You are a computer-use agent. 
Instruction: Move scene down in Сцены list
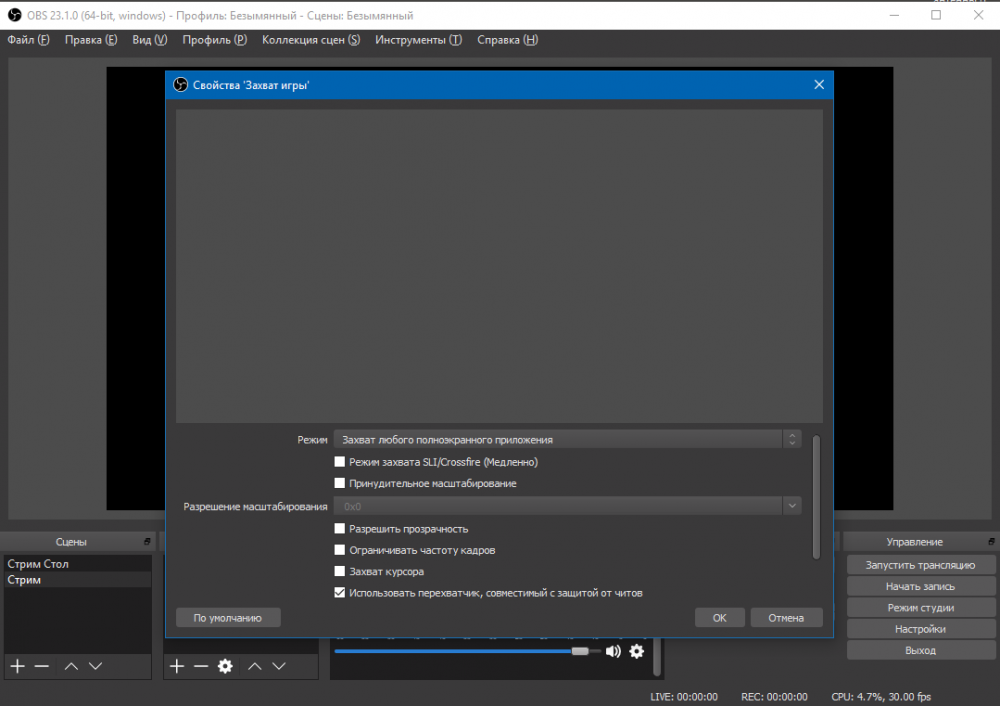pos(96,666)
